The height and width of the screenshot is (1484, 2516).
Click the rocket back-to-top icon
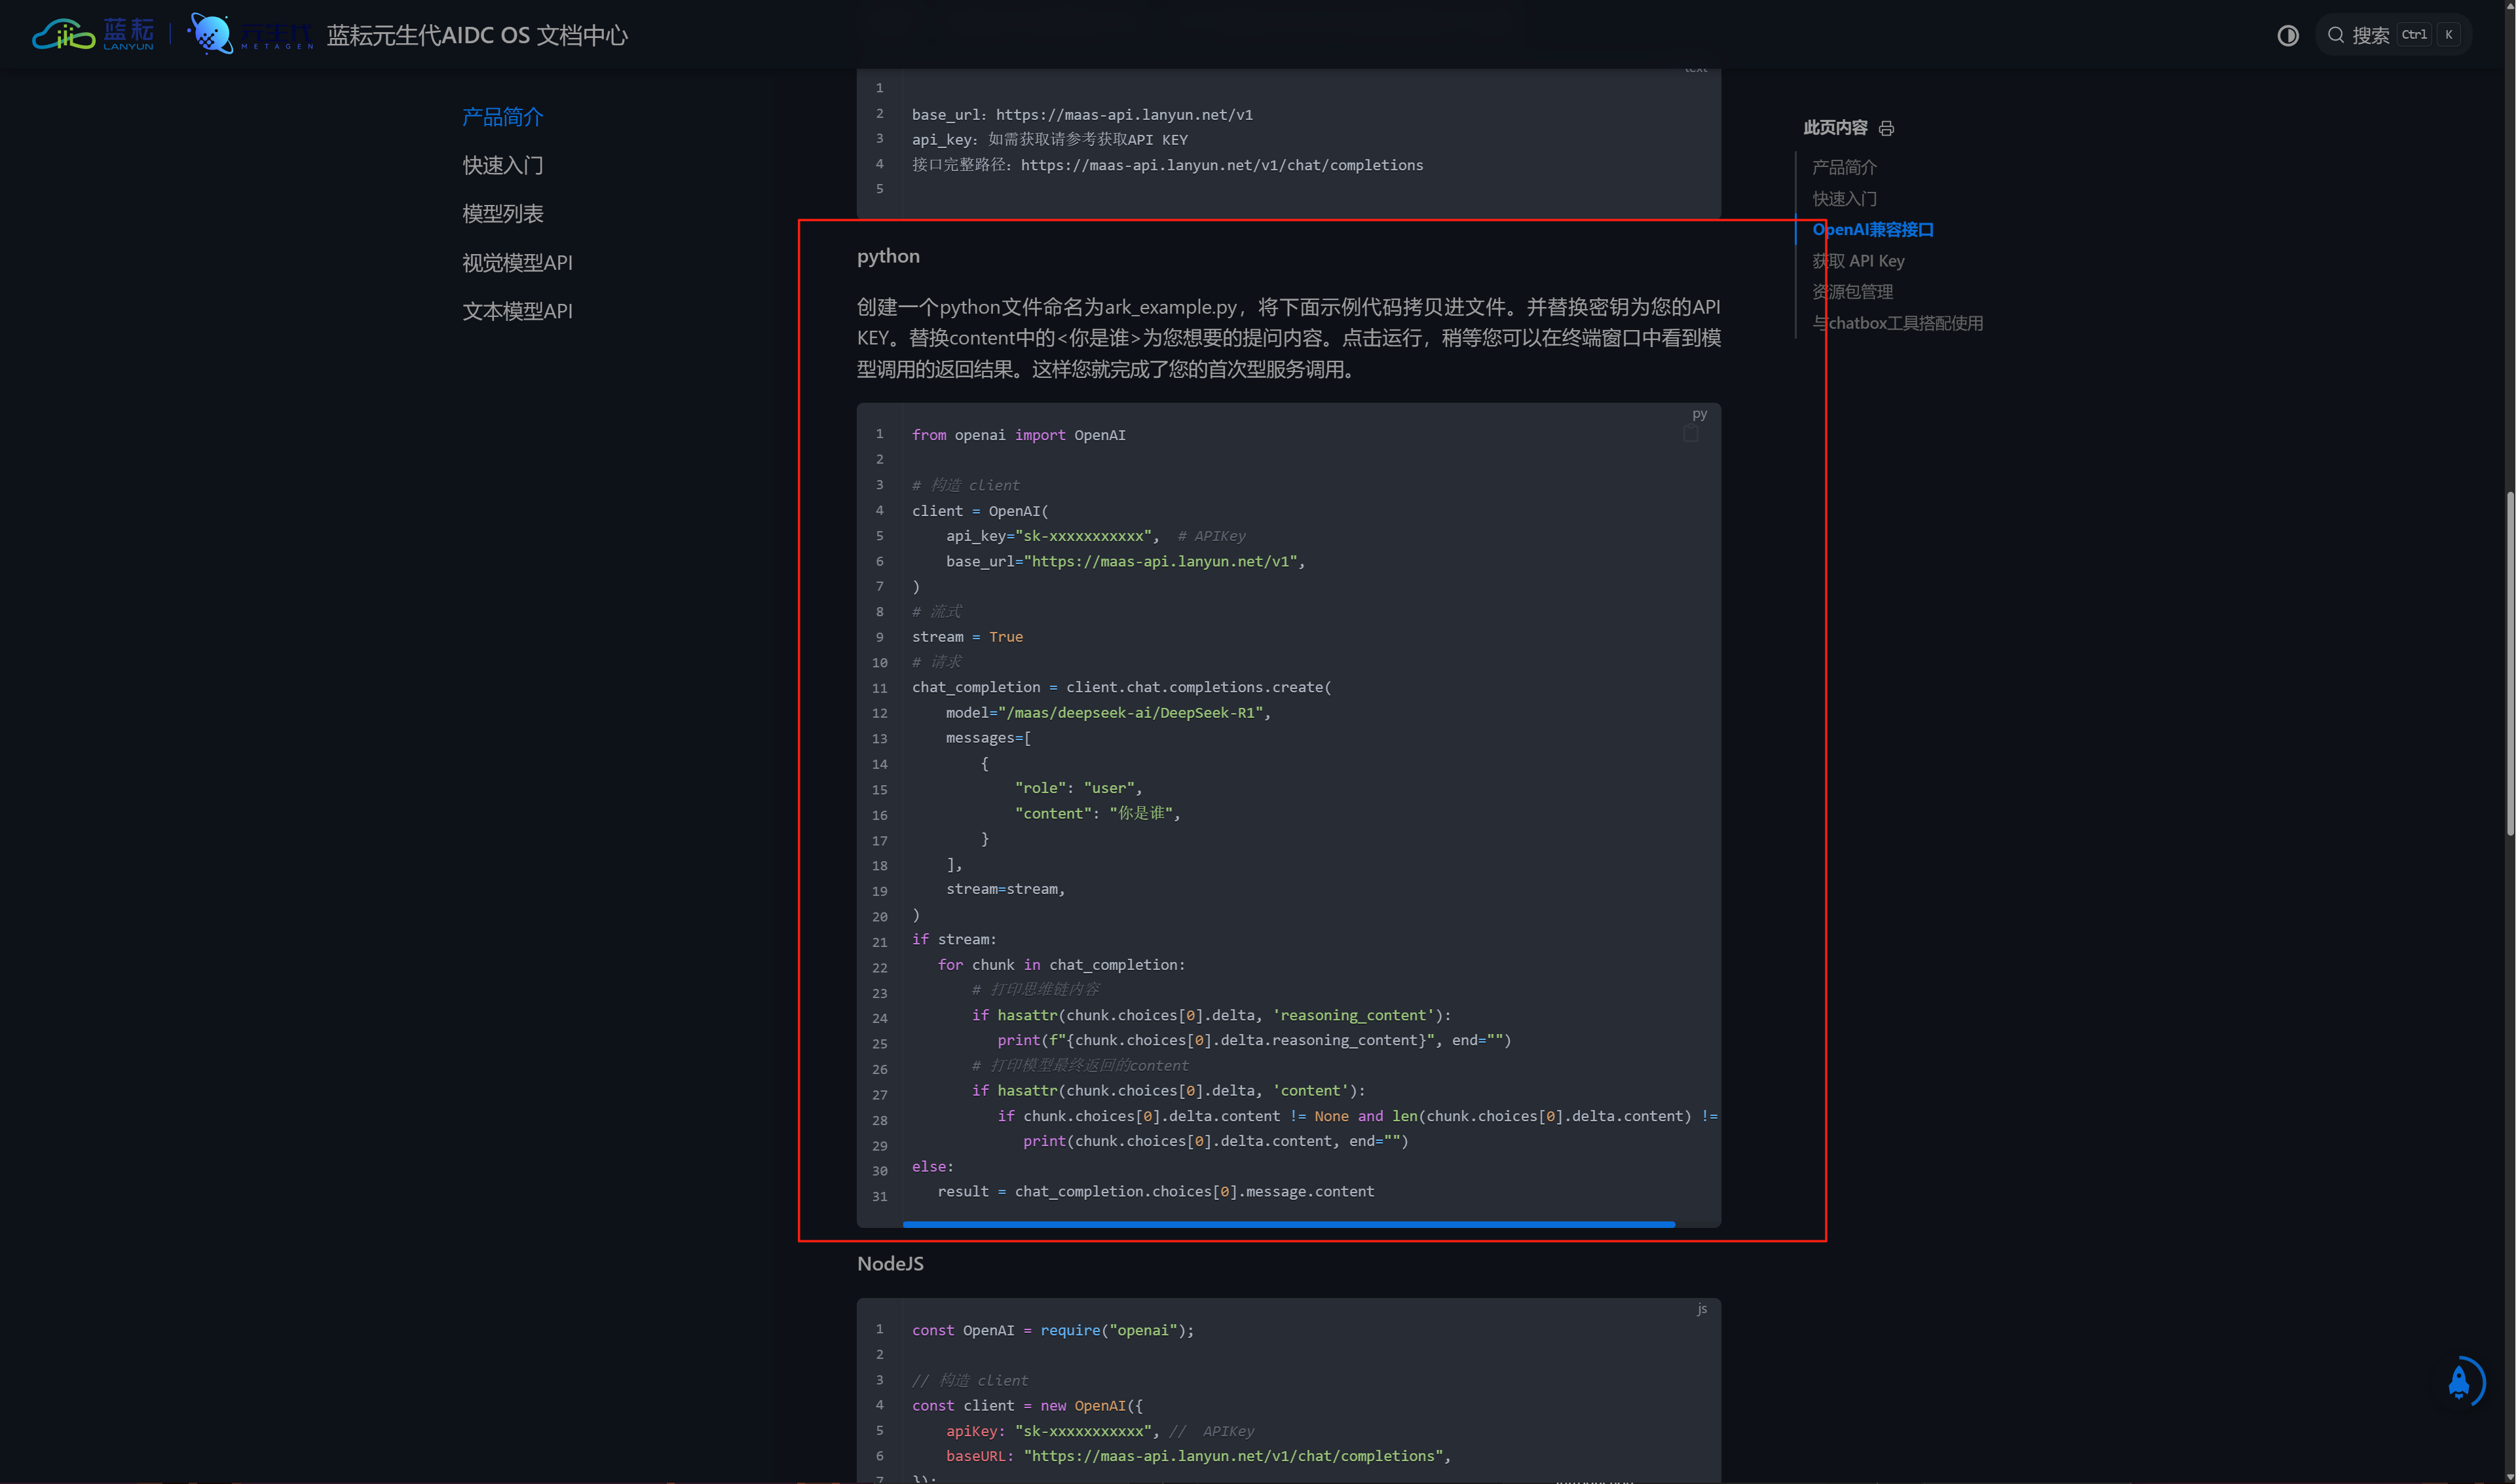[2459, 1382]
